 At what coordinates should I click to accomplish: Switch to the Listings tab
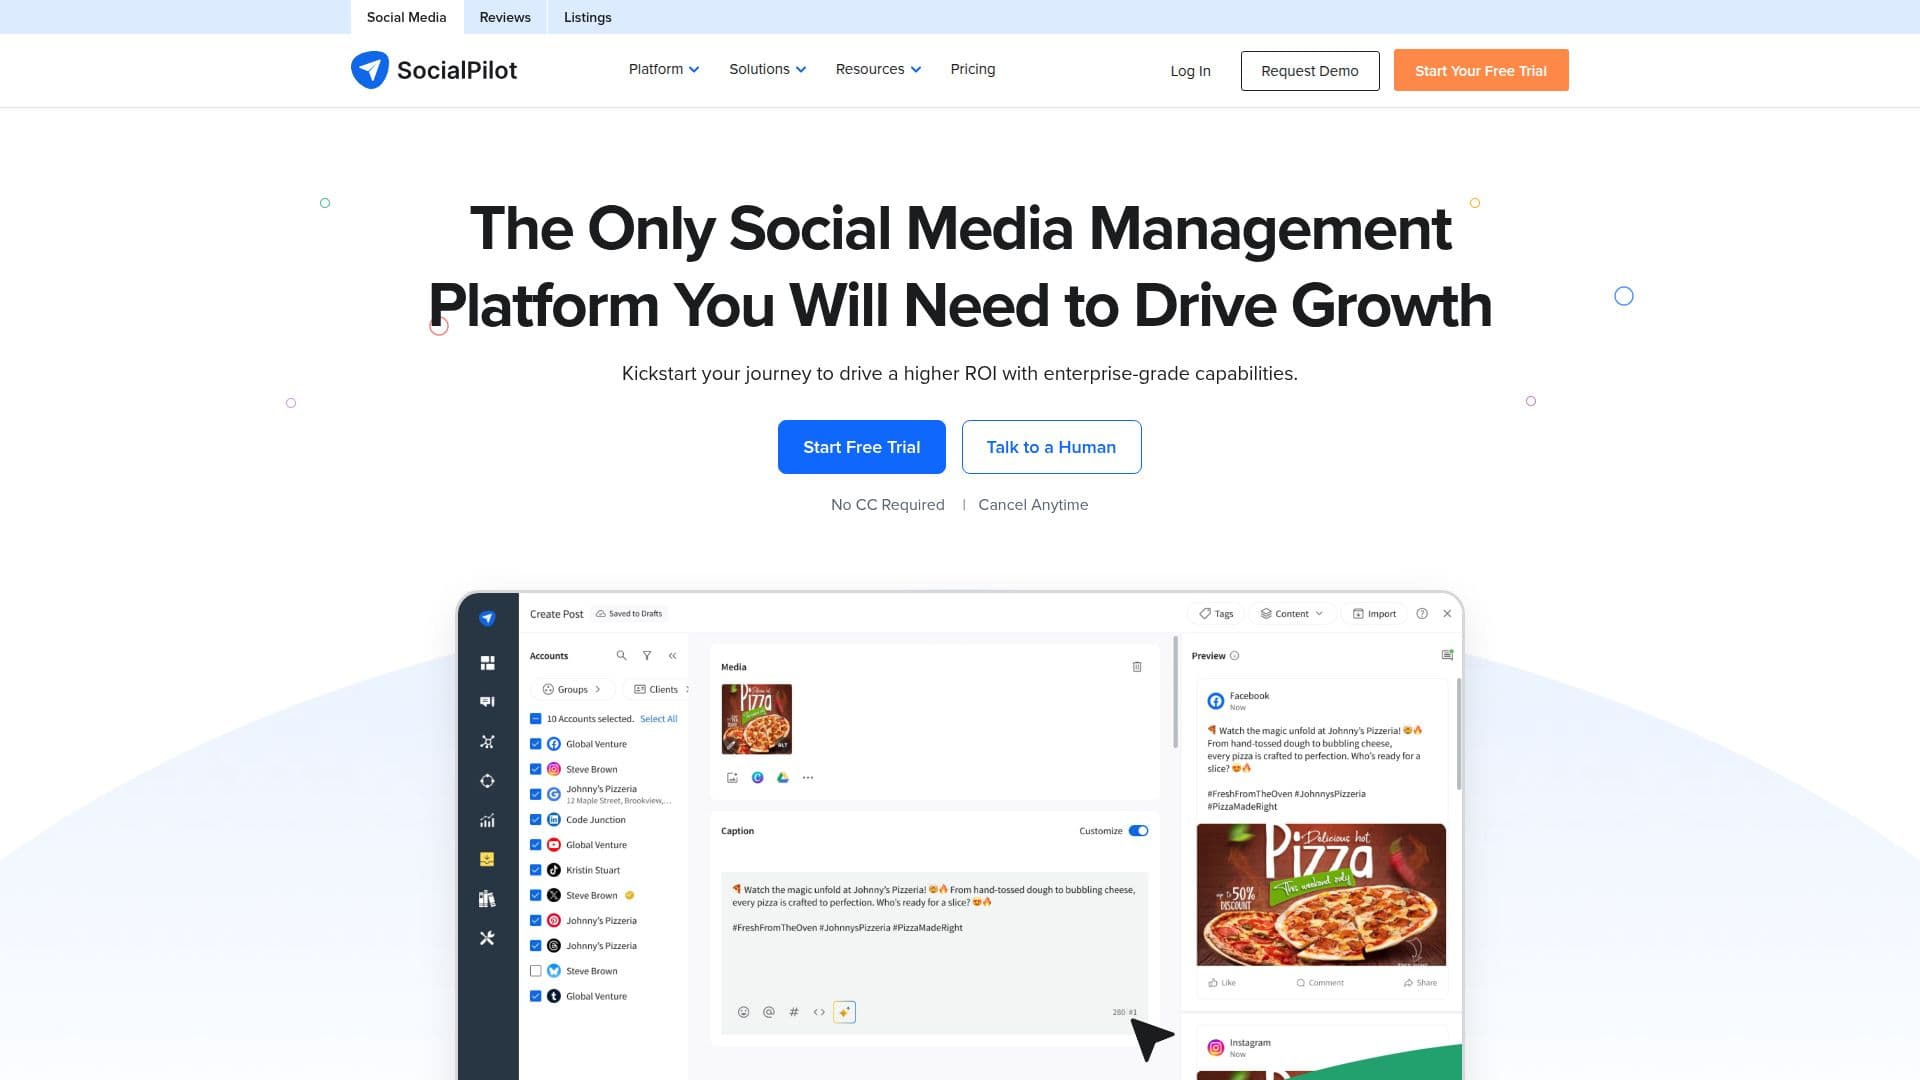588,17
